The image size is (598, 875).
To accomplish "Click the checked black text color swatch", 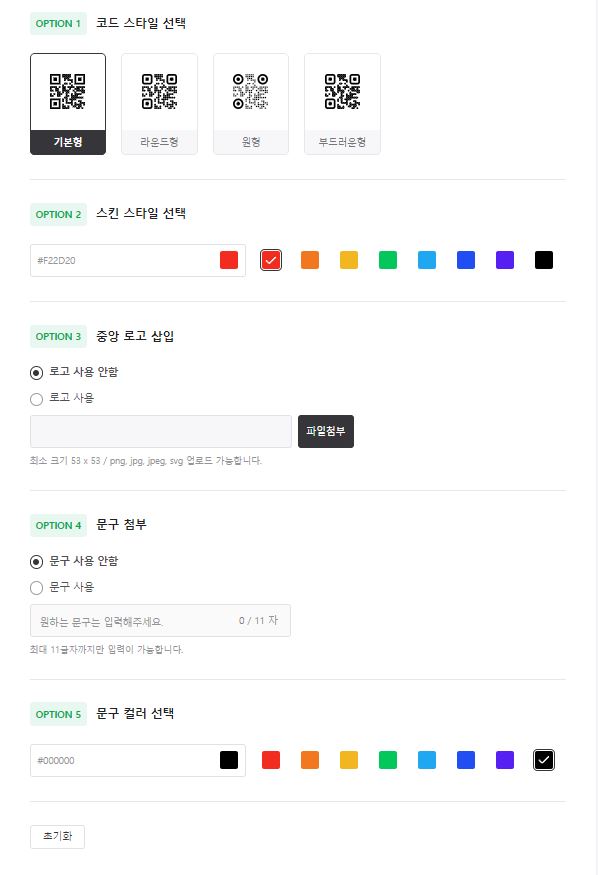I will (544, 760).
